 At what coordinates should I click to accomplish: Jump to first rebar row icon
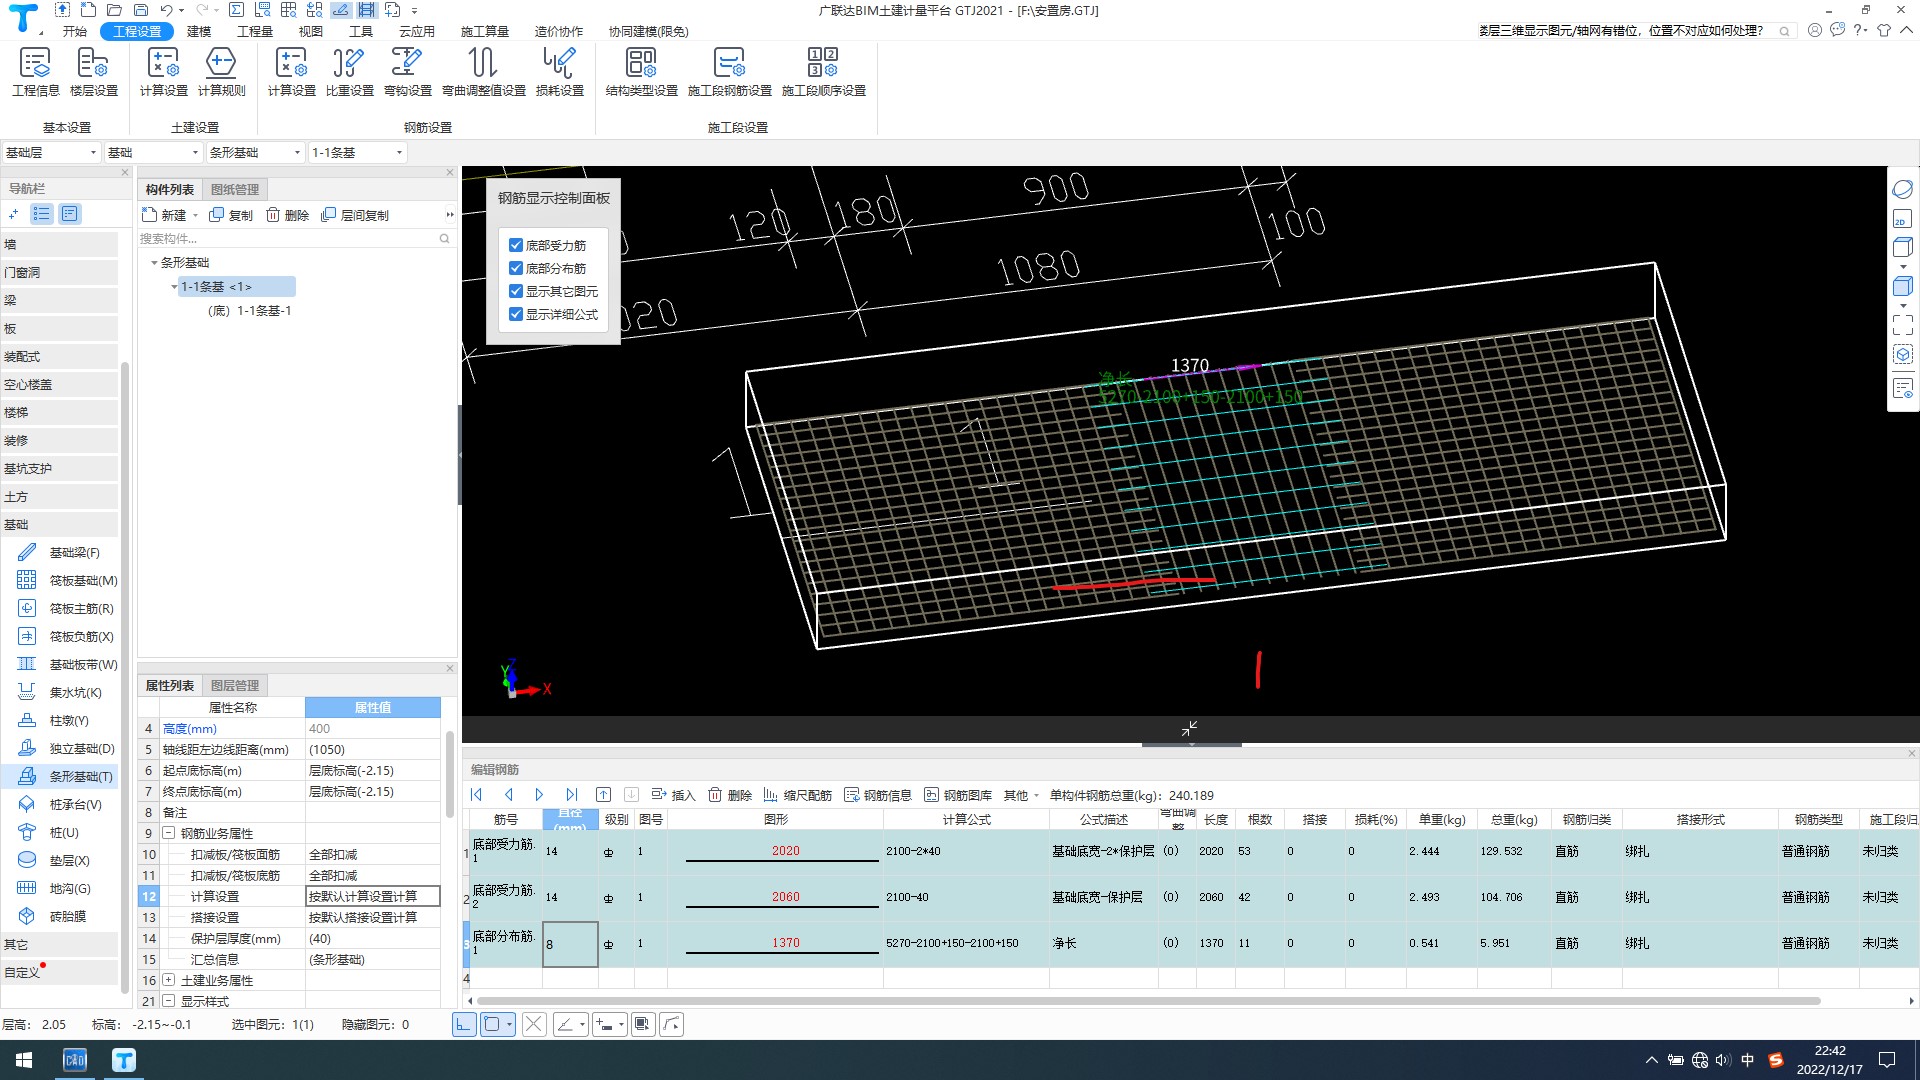(x=477, y=795)
